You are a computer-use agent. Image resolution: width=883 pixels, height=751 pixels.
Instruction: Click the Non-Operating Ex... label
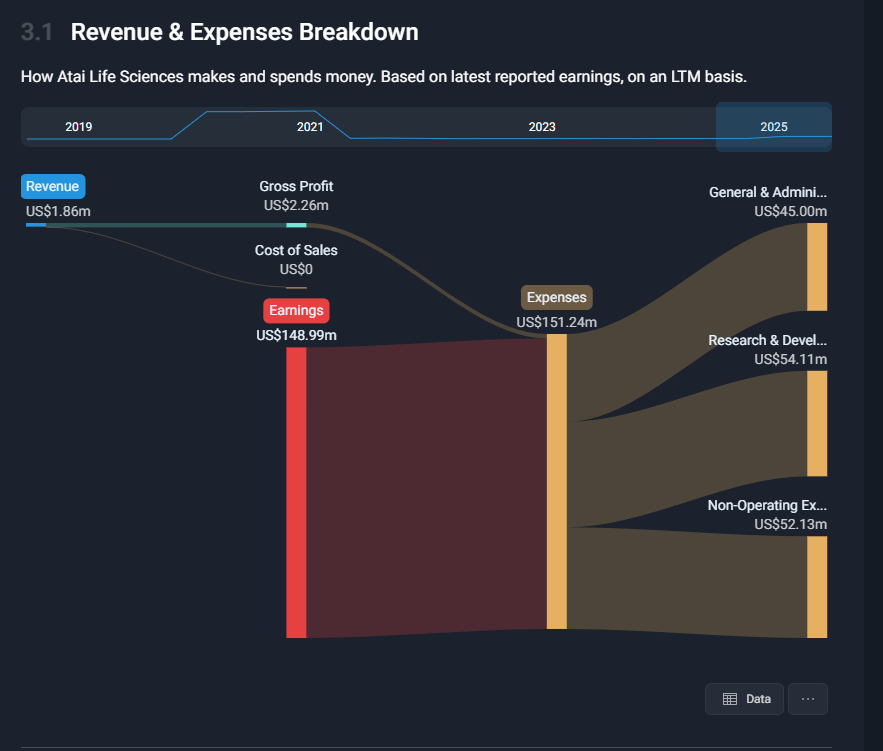(767, 506)
